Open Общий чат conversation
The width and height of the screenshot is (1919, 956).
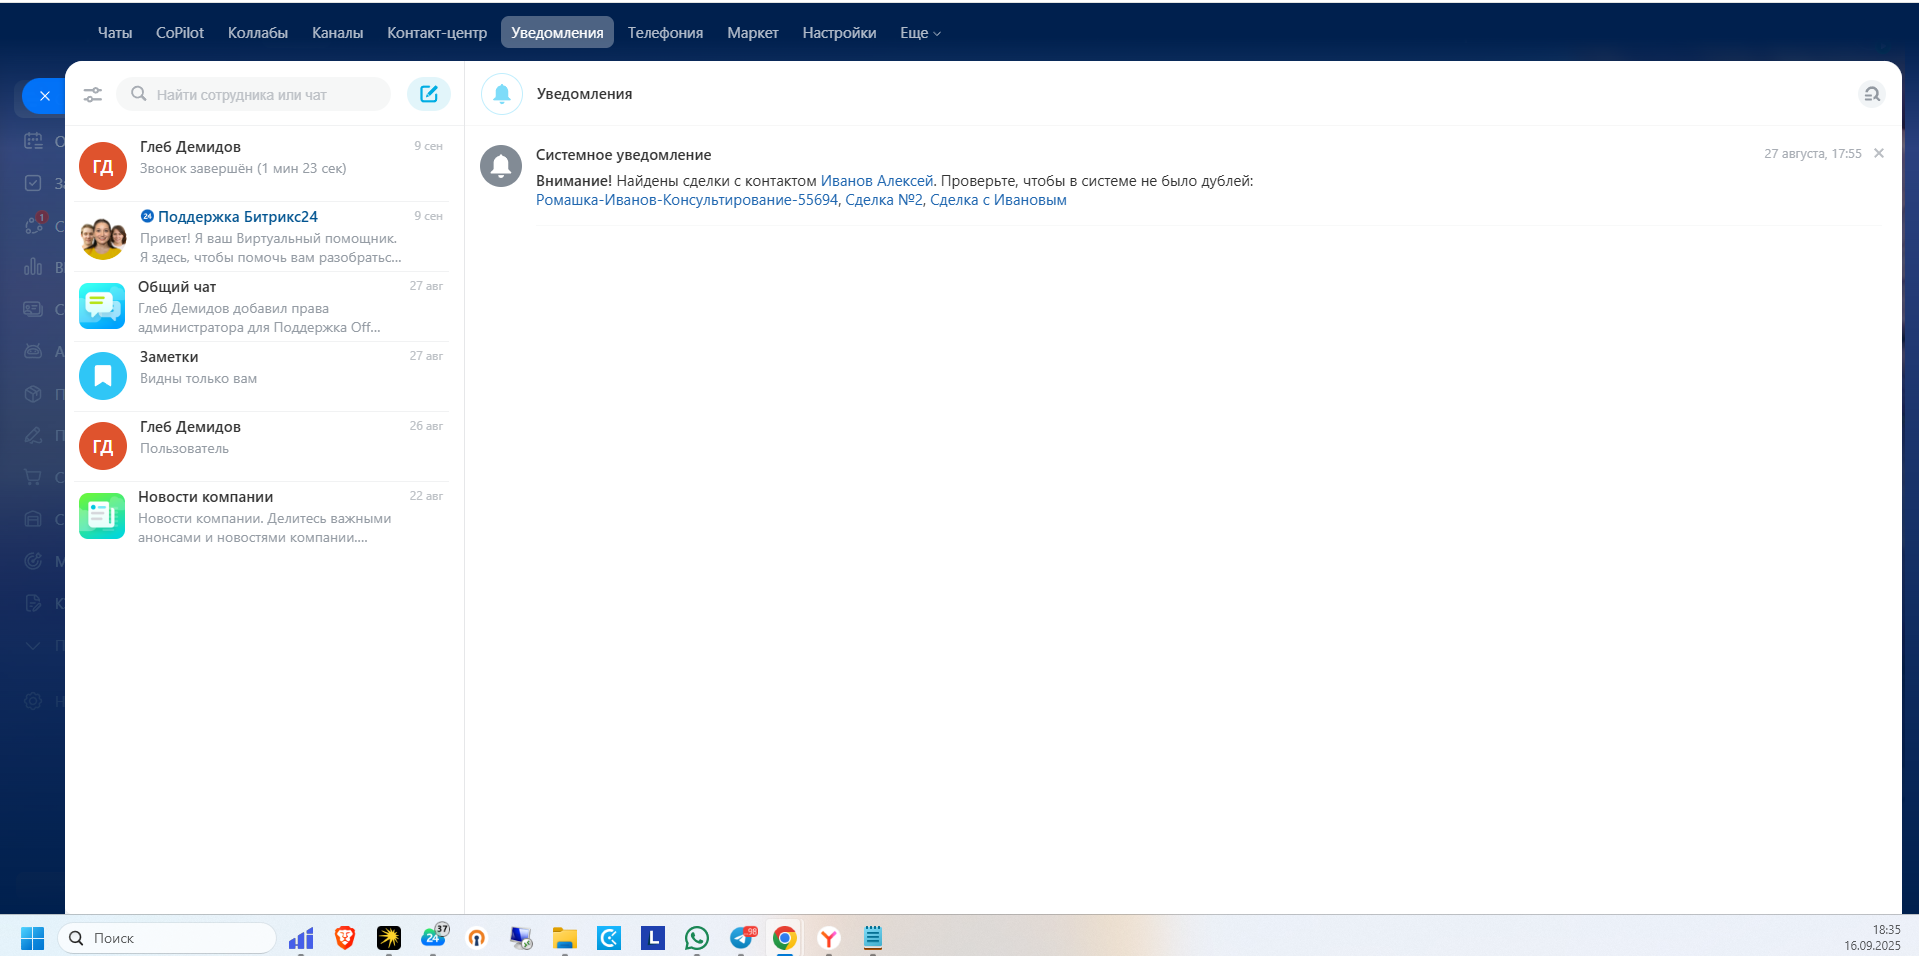coord(260,306)
